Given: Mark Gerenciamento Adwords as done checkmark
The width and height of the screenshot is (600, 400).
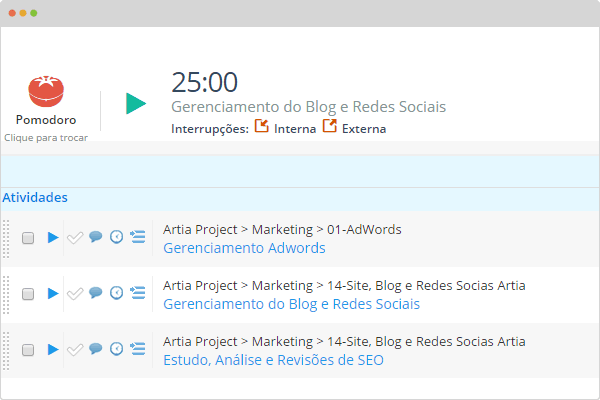Looking at the screenshot, I should pyautogui.click(x=75, y=238).
